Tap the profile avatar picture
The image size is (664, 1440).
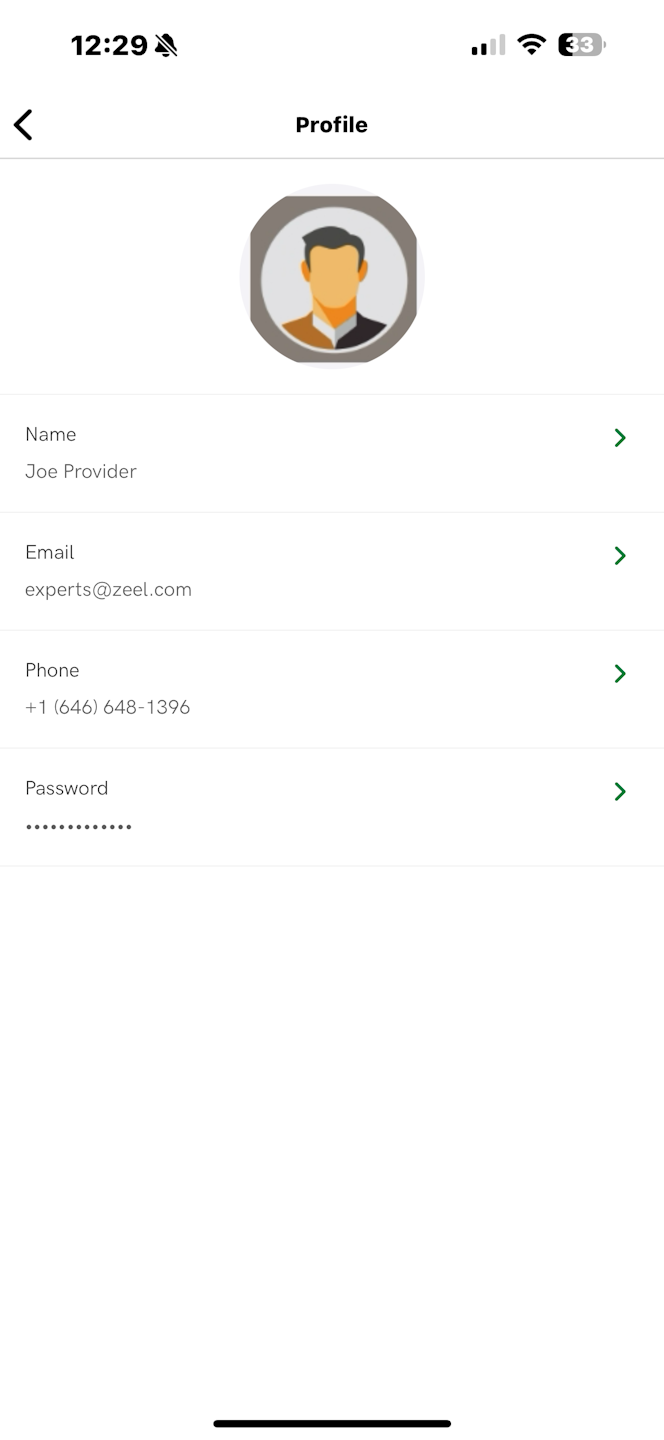coord(332,277)
